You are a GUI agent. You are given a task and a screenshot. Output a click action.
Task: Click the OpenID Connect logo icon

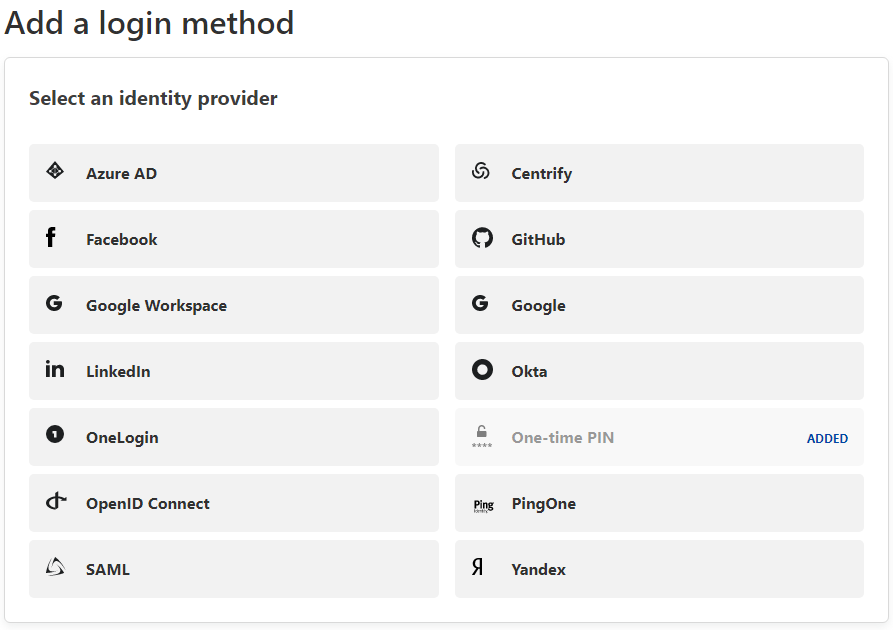pyautogui.click(x=56, y=501)
